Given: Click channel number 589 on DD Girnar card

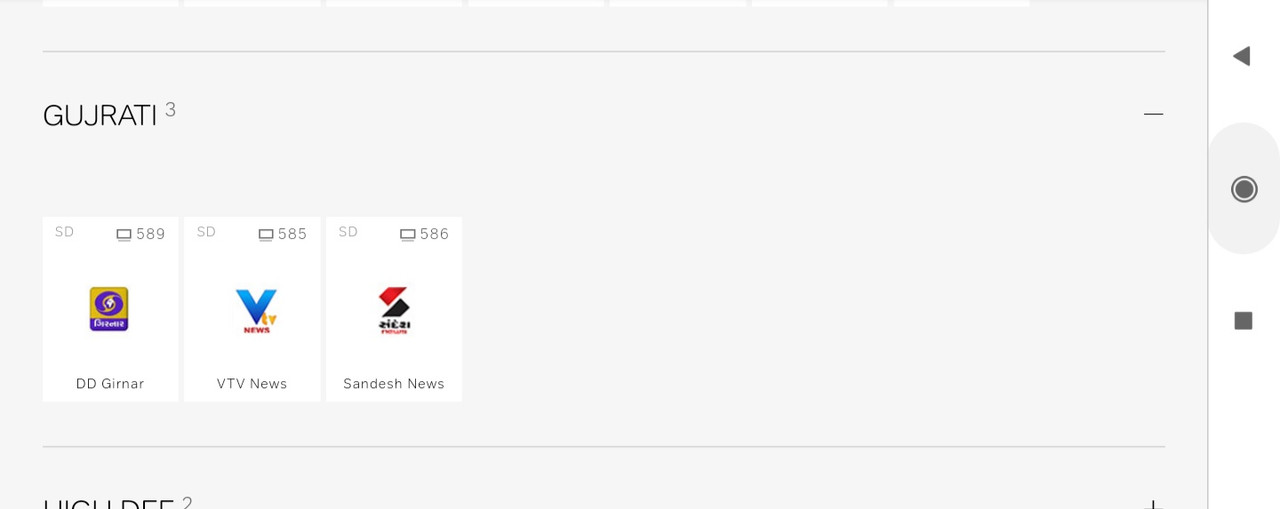Looking at the screenshot, I should coord(151,234).
